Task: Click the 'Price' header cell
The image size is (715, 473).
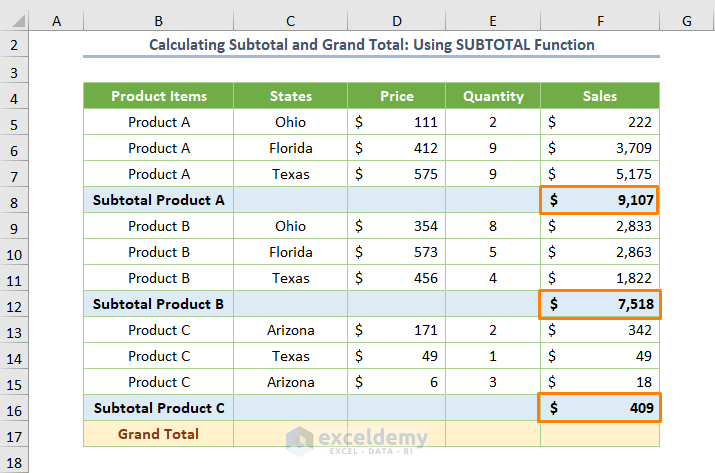Action: 397,96
